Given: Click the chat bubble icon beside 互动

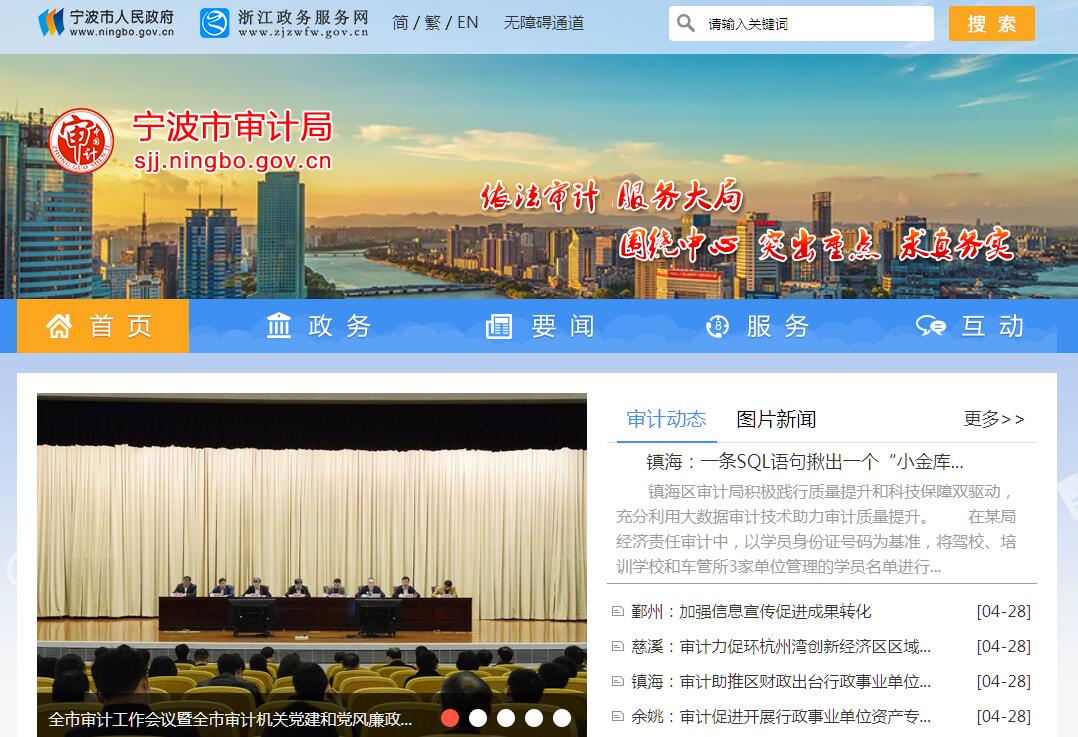Looking at the screenshot, I should tap(931, 326).
